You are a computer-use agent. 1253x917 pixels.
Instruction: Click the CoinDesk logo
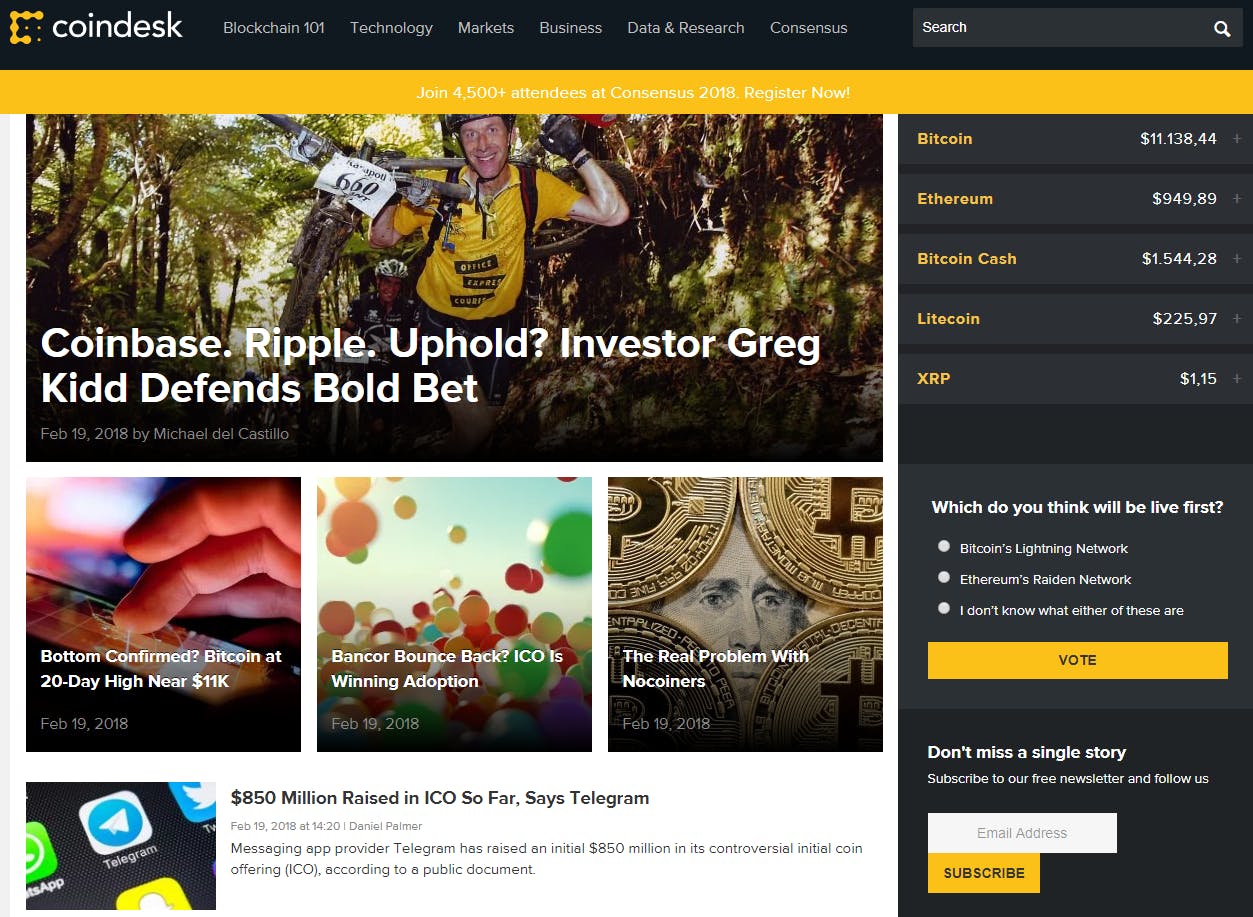(96, 27)
